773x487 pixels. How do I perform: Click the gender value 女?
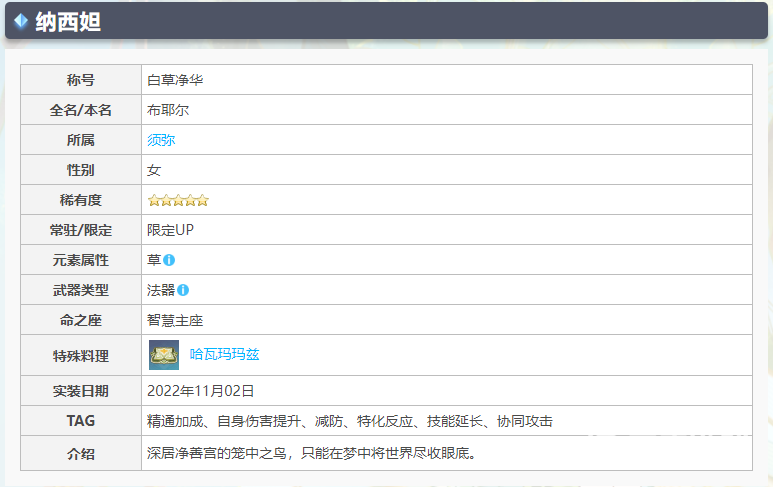[x=154, y=170]
